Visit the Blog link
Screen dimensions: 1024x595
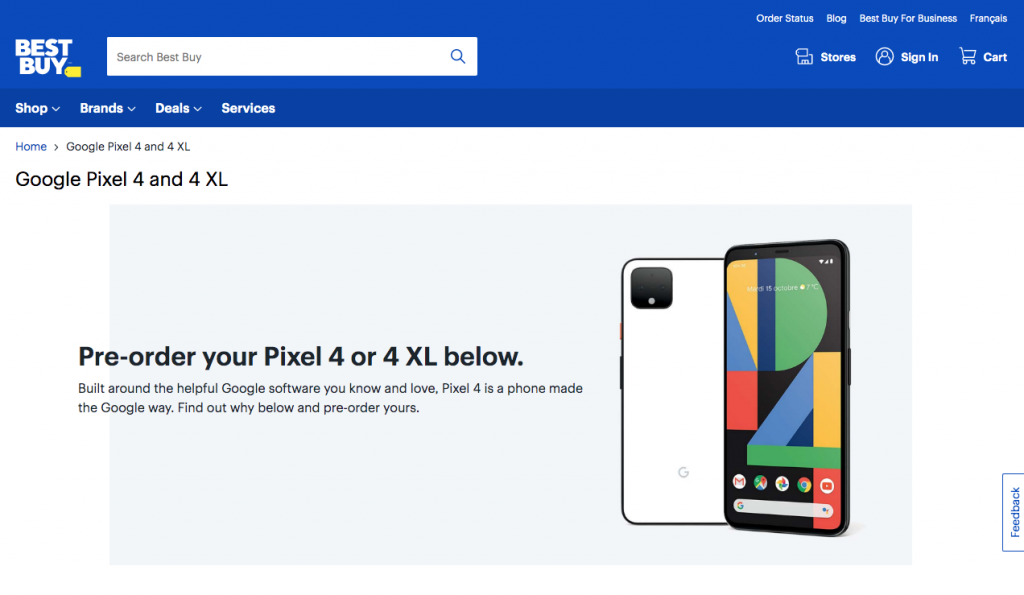(836, 18)
